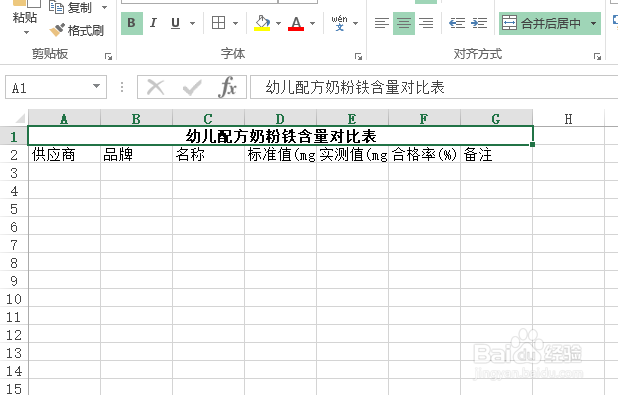Open 复制 dropdown arrow
The height and width of the screenshot is (395, 618).
[x=104, y=7]
